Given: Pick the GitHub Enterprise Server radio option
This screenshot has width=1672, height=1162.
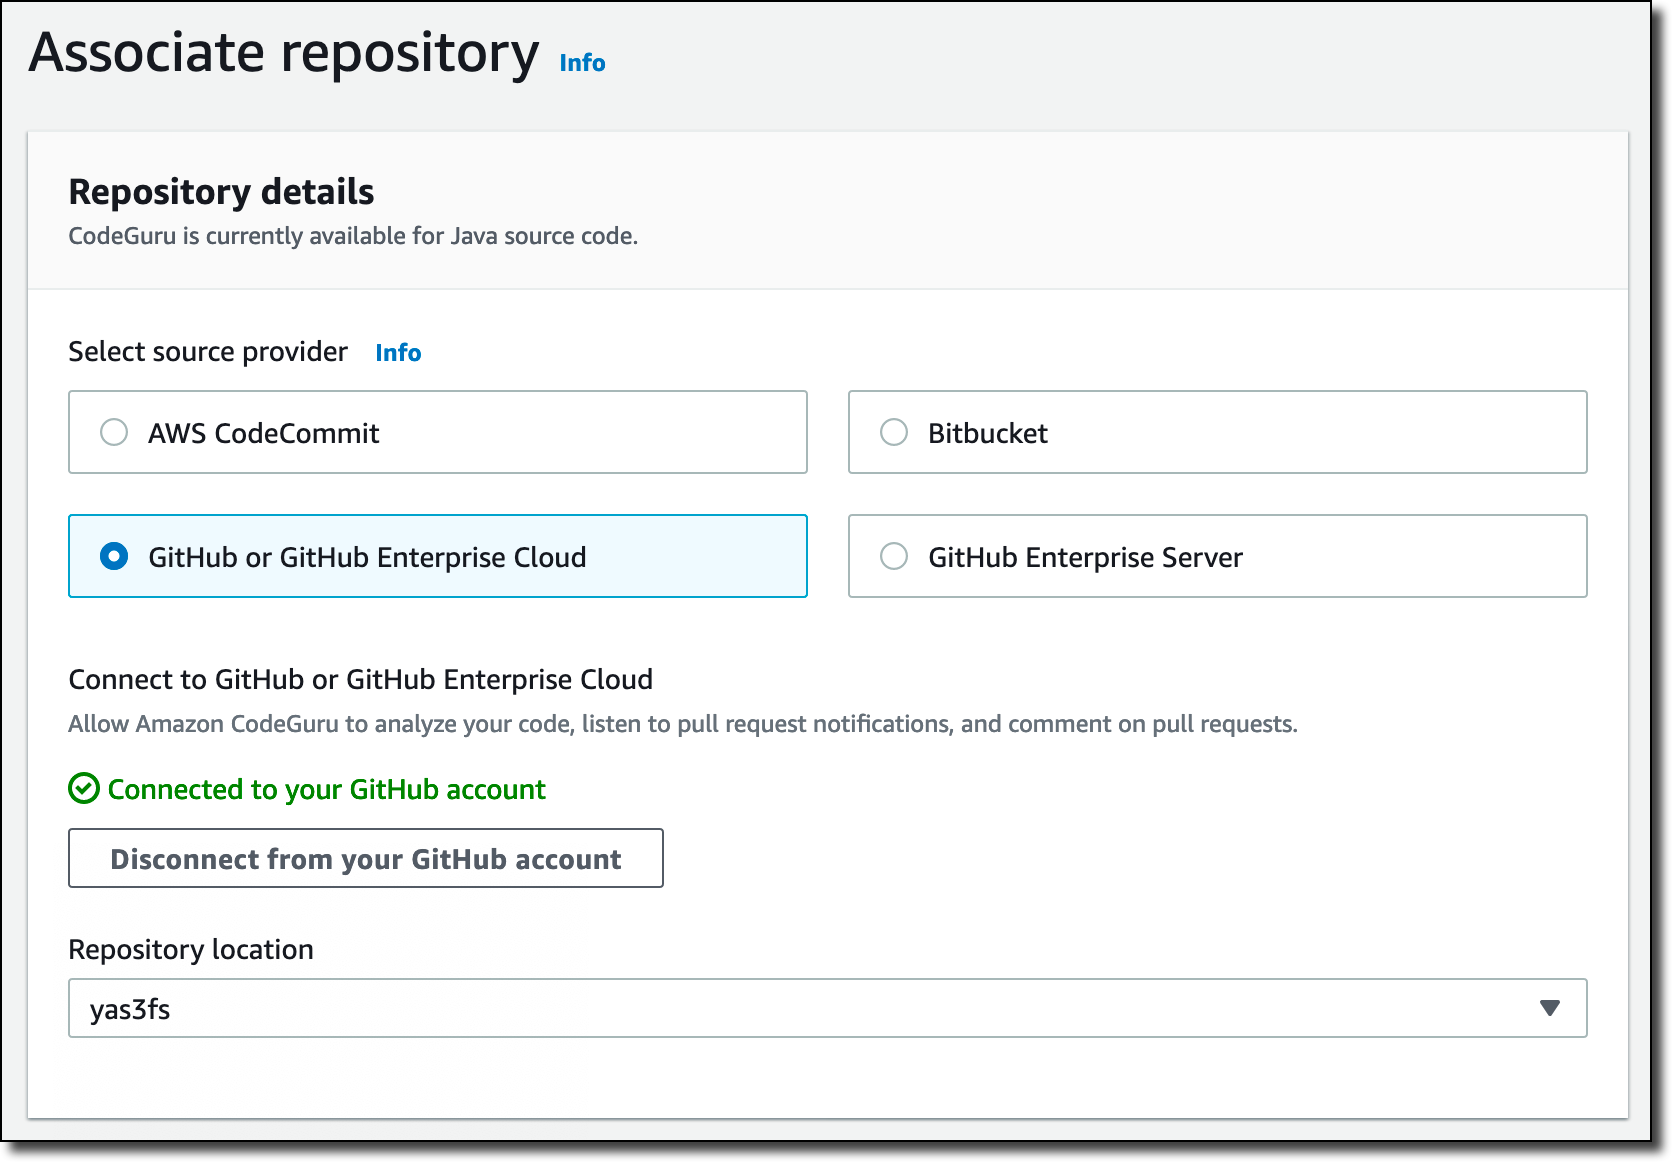Looking at the screenshot, I should (894, 556).
